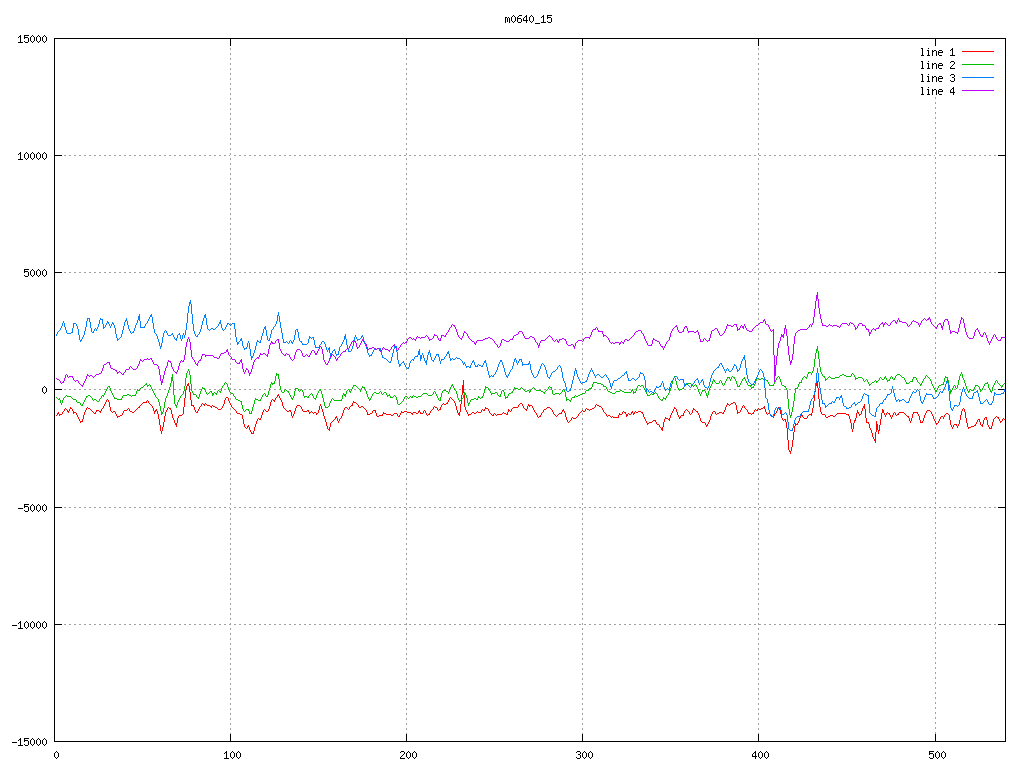Click the x-axis label 200
This screenshot has height=768, width=1024.
point(408,756)
